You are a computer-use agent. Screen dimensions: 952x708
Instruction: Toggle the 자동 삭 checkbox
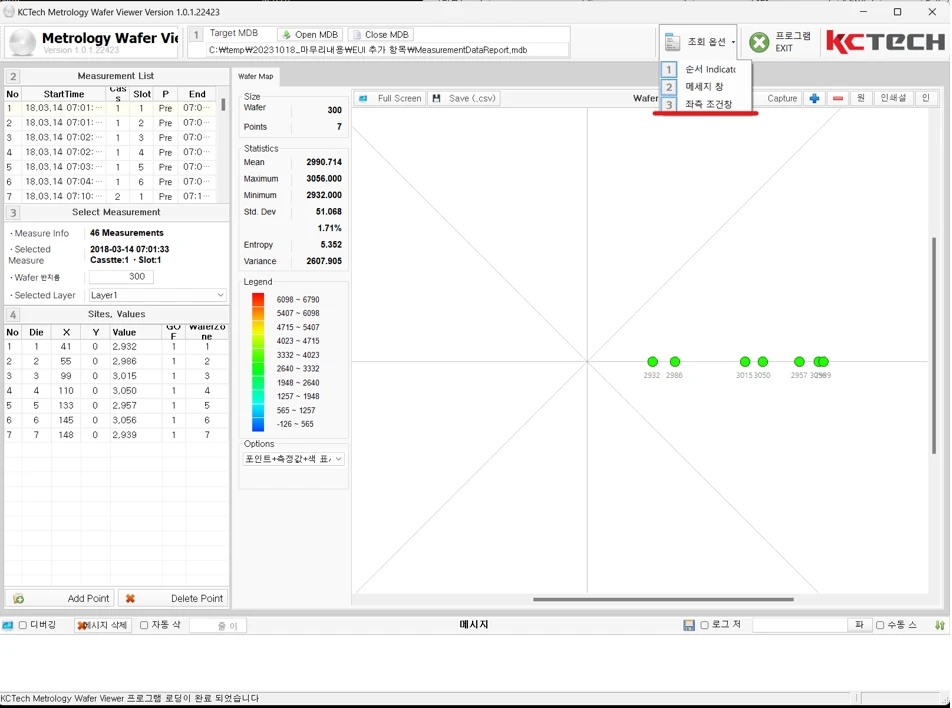(x=144, y=625)
